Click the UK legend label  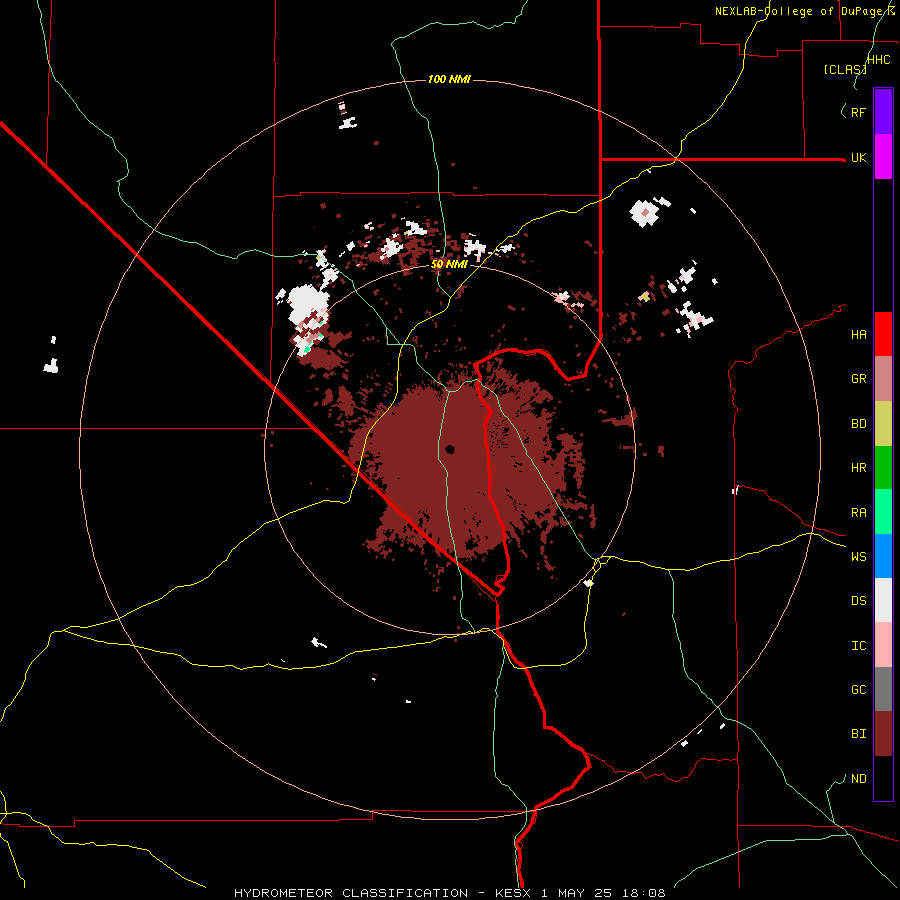point(858,157)
